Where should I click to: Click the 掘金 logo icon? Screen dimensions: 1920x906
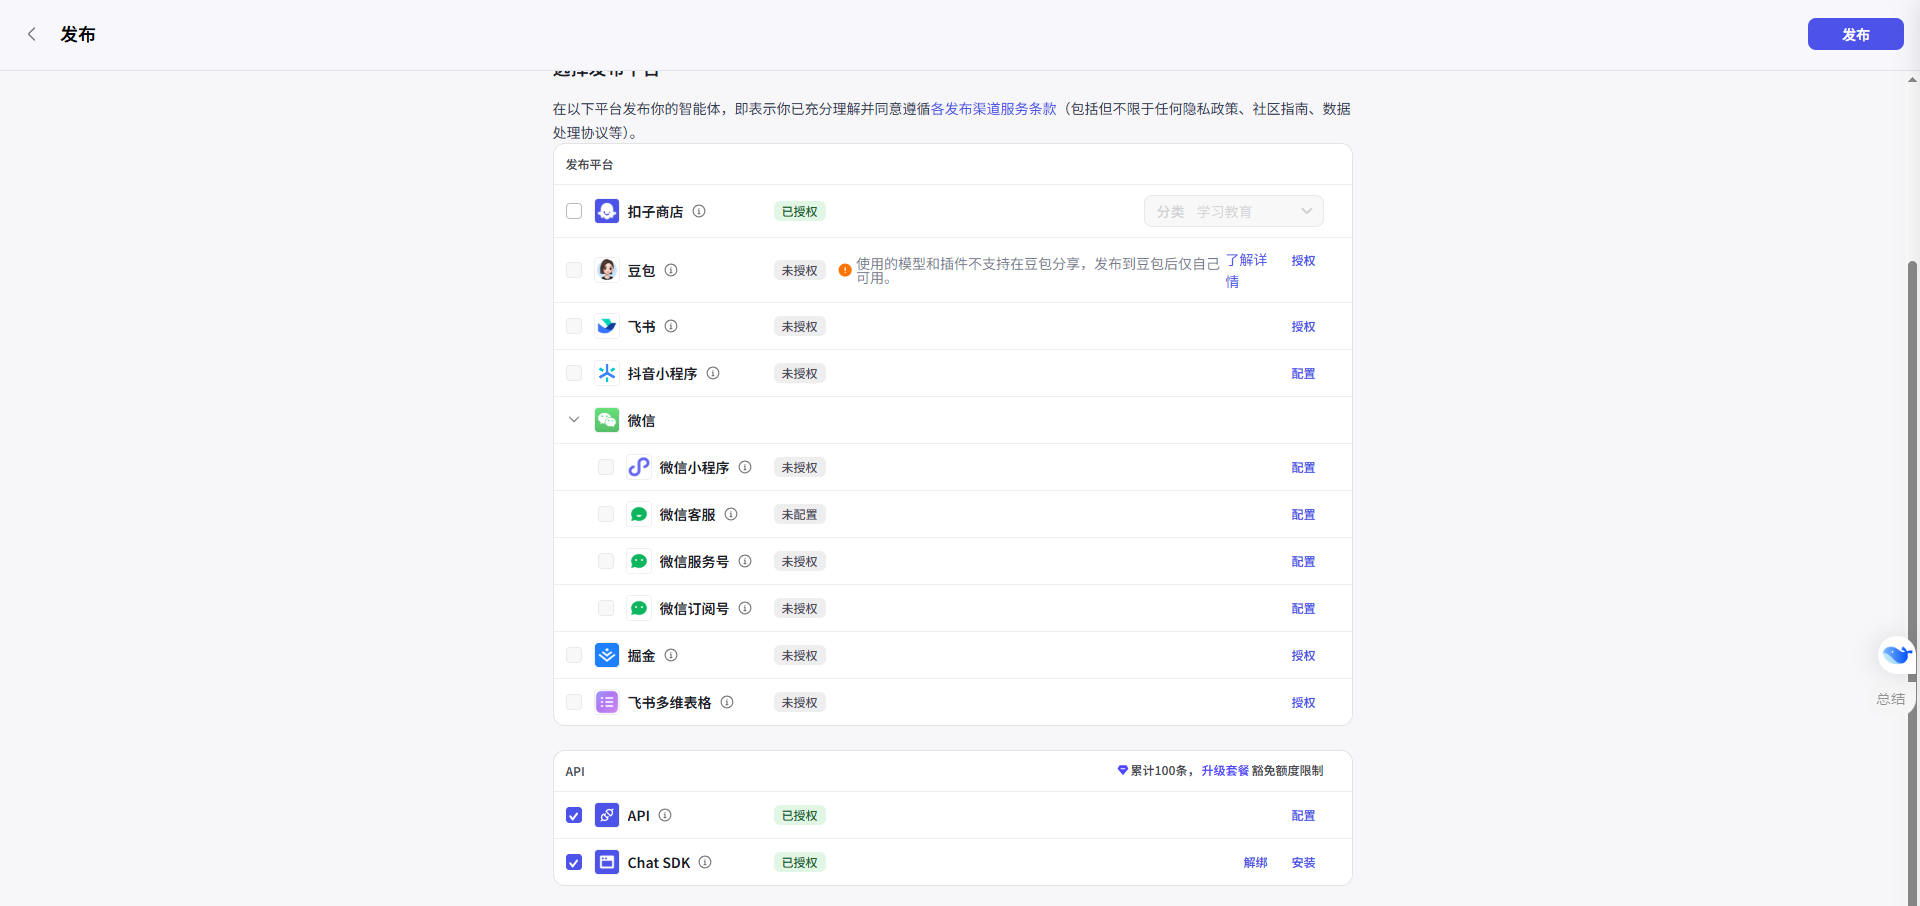(x=607, y=655)
